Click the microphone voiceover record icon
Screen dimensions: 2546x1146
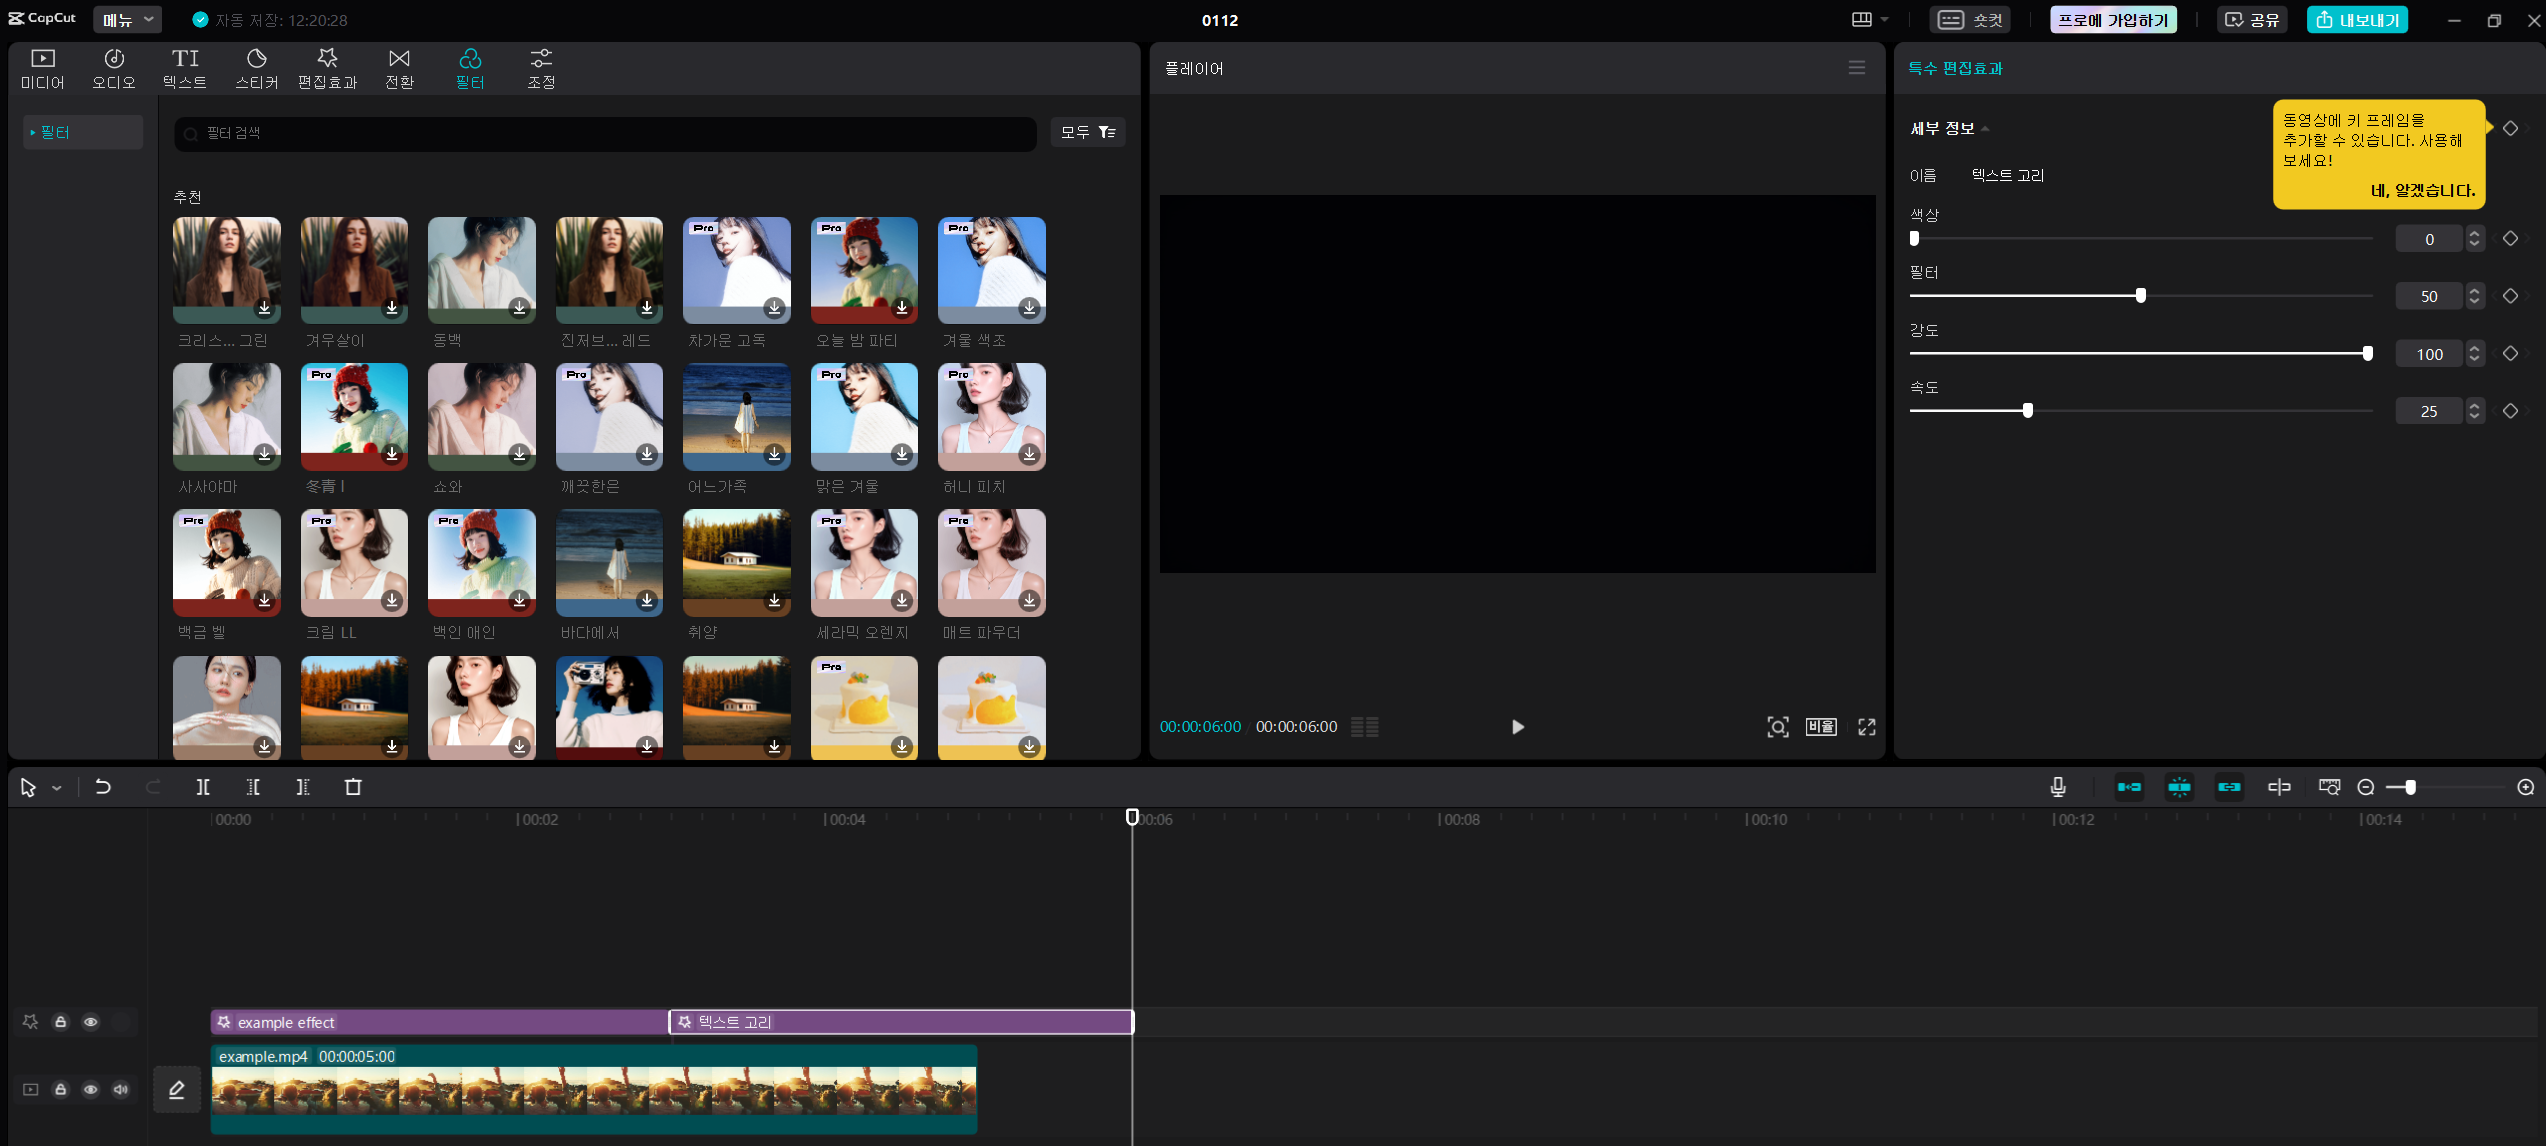coord(2058,787)
